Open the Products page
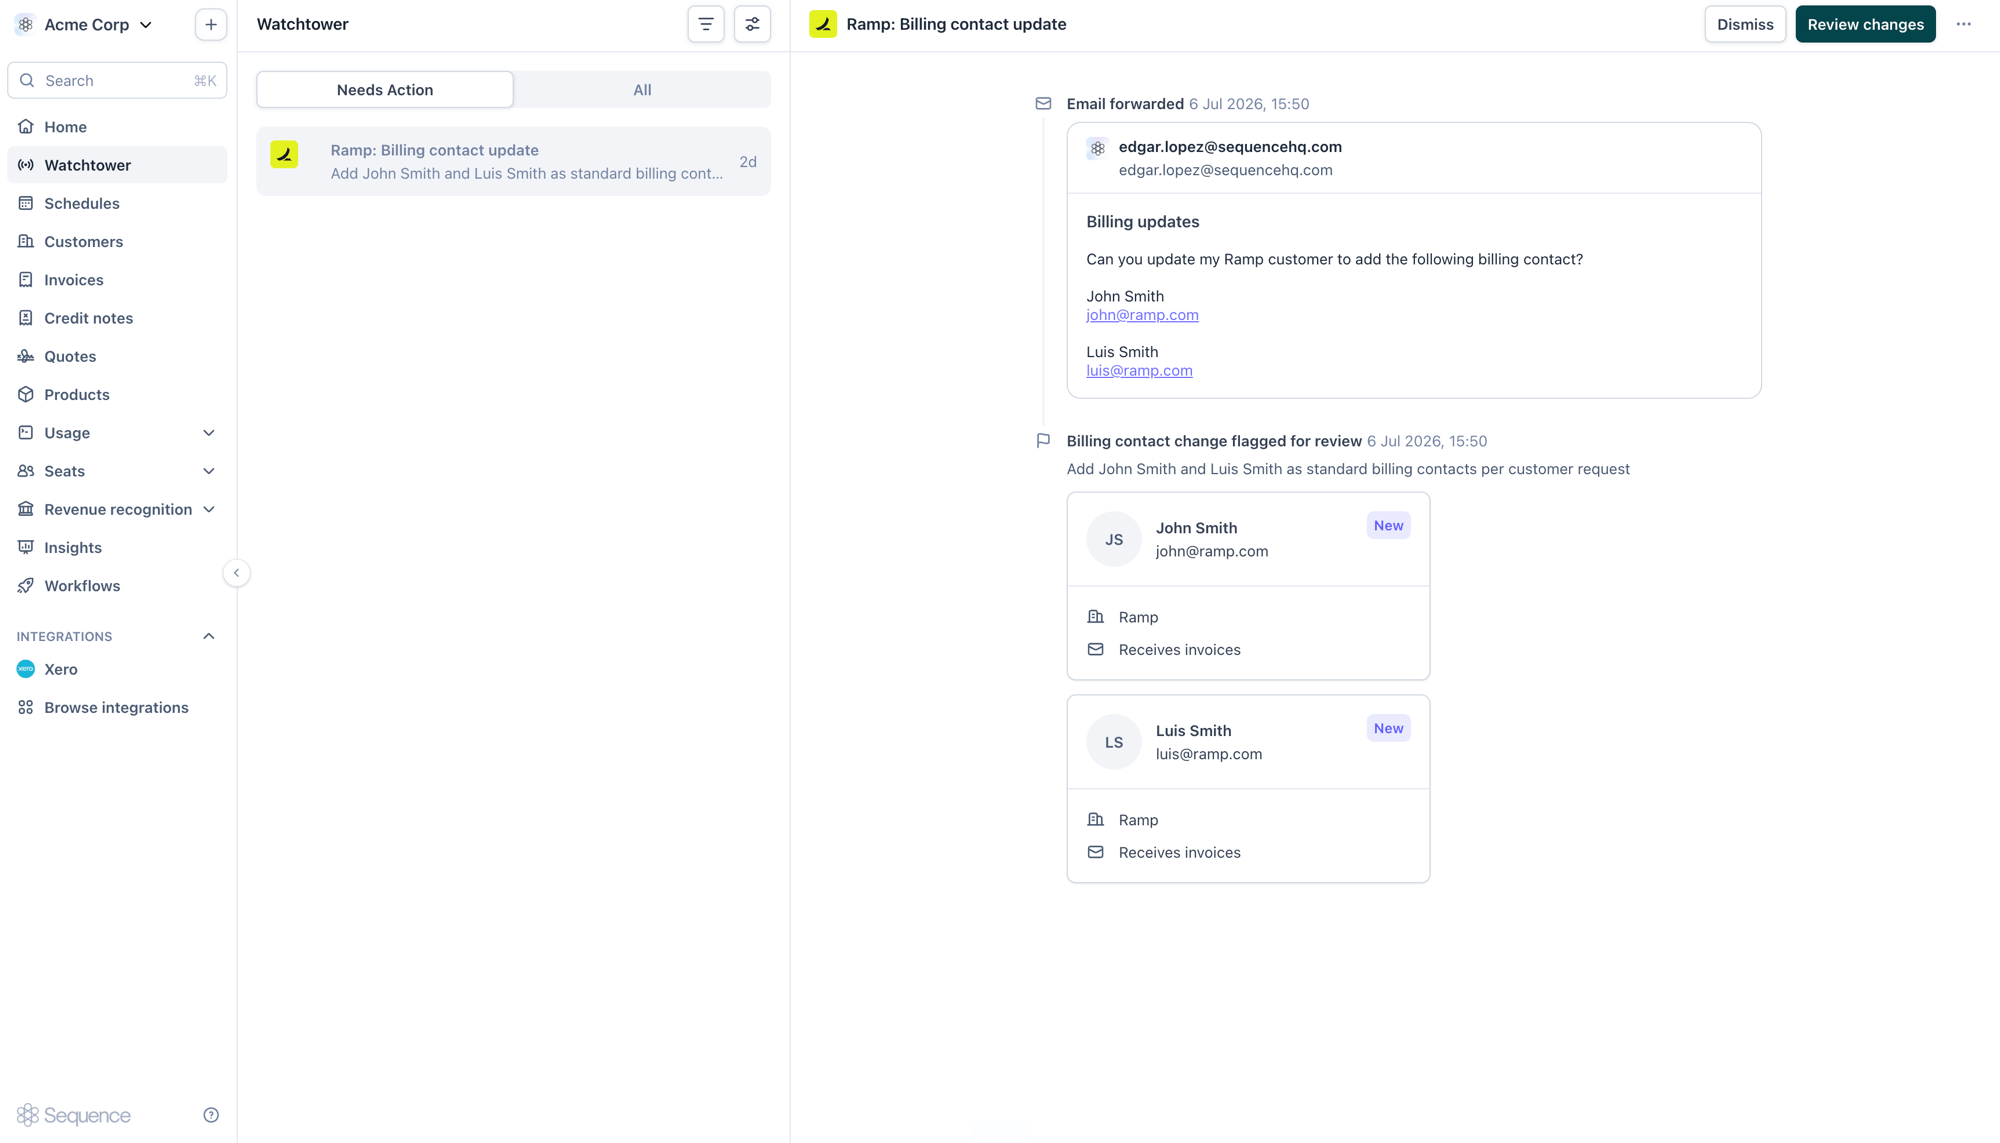Screen dimensions: 2000x1143 click(x=117, y=395)
